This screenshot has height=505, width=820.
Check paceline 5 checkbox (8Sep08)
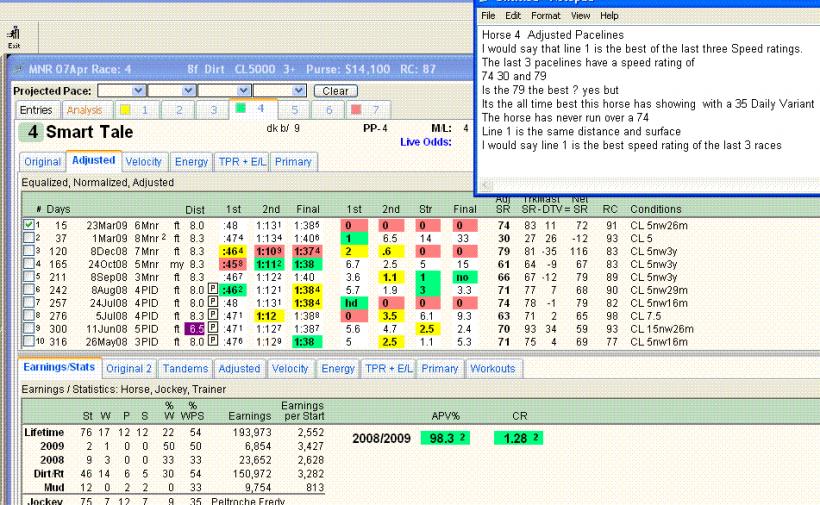pyautogui.click(x=29, y=277)
